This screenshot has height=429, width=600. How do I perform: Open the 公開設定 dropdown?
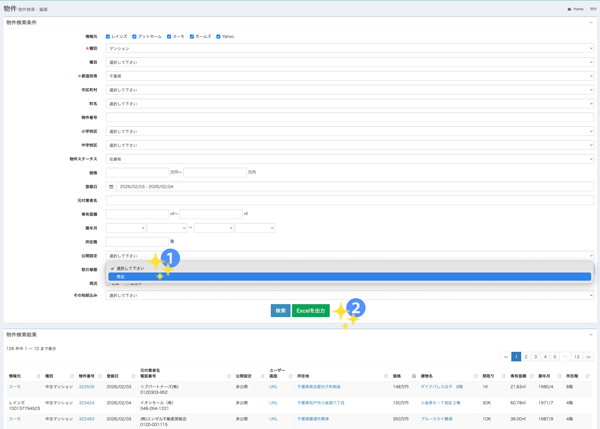point(350,256)
